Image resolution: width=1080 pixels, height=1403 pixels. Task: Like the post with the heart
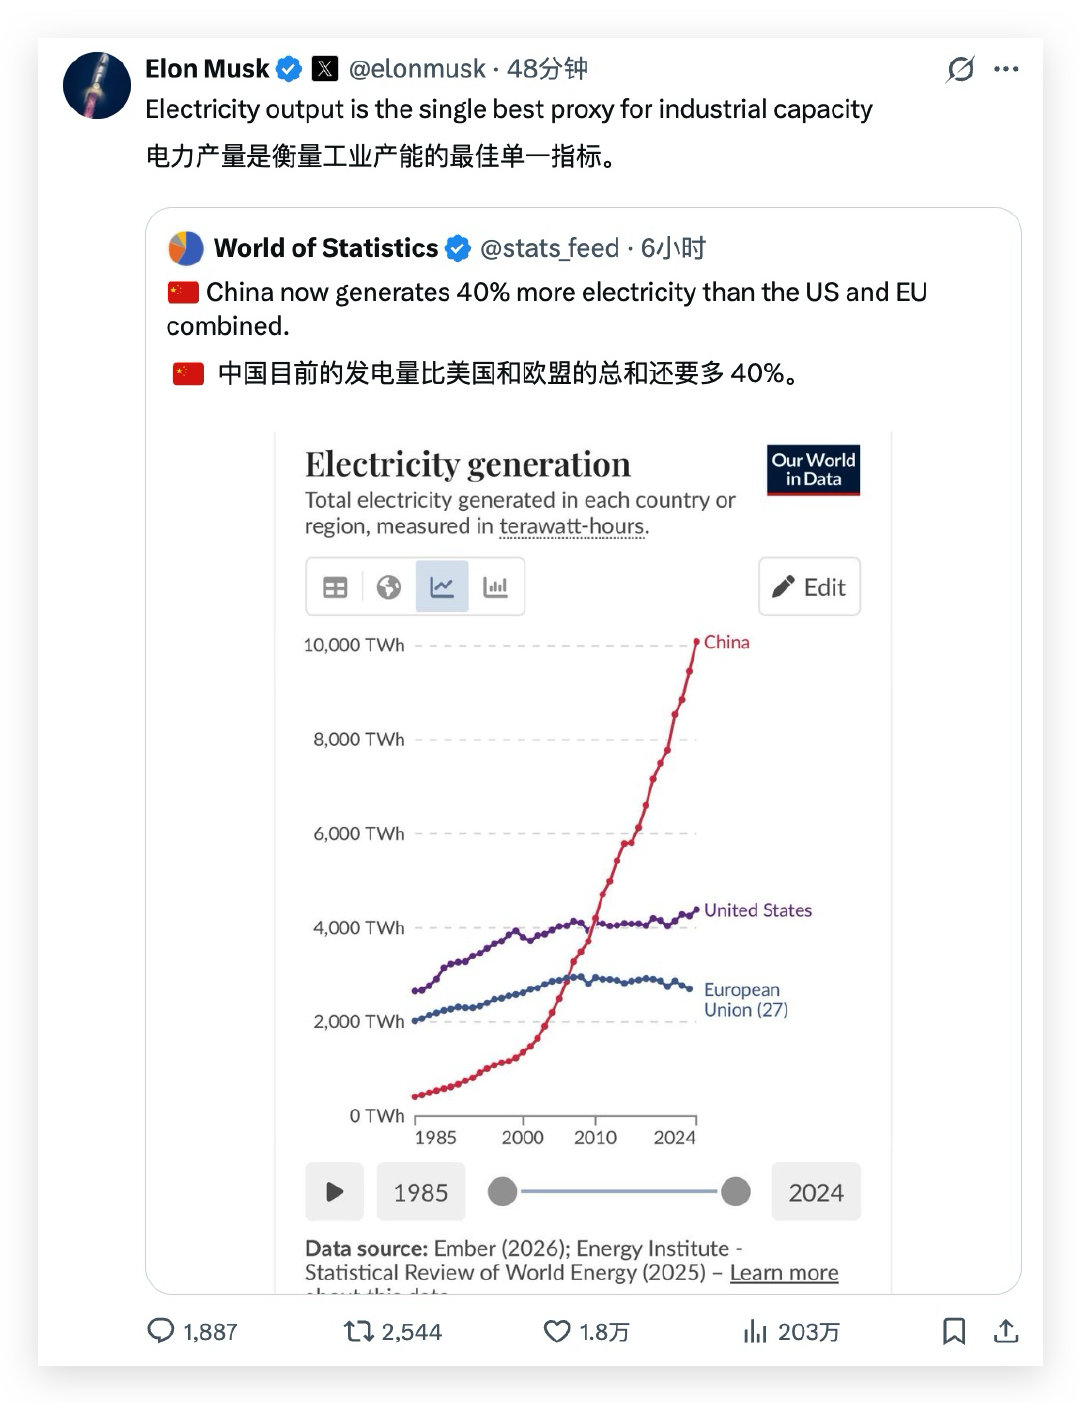pos(556,1331)
